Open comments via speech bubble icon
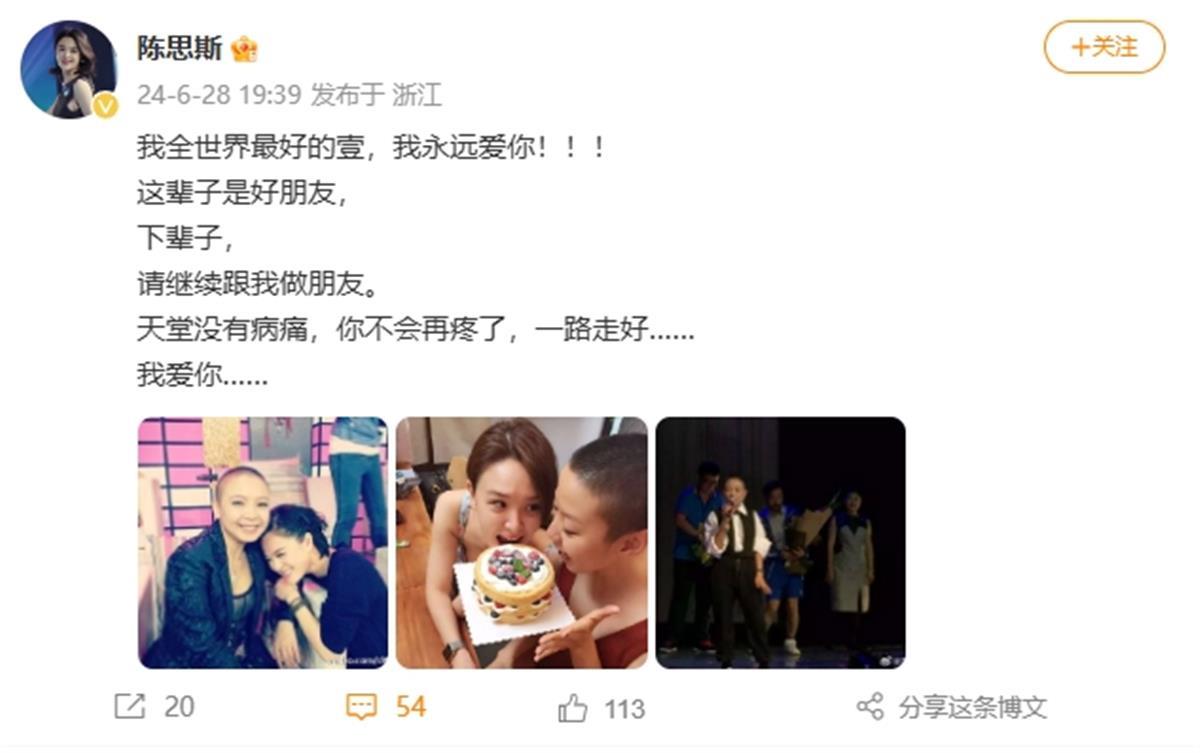Viewport: 1200px width, 753px height. click(x=361, y=708)
